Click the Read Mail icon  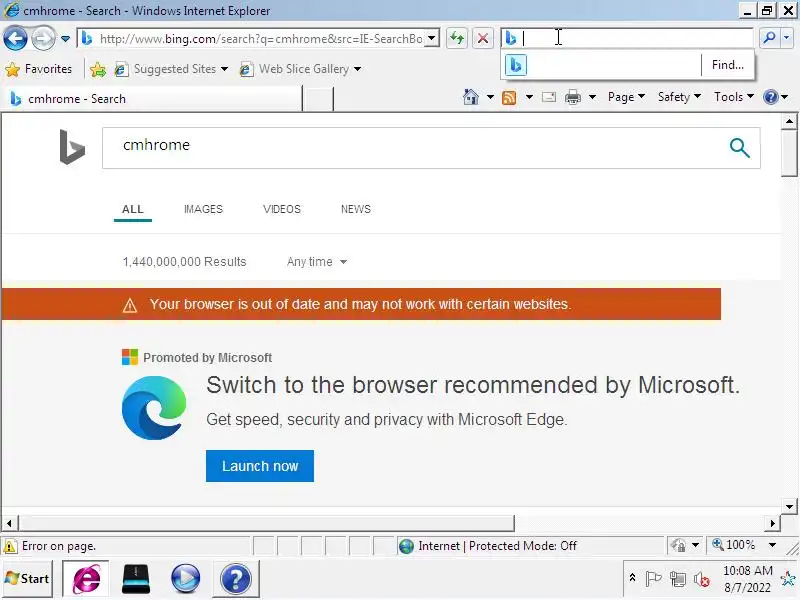tap(549, 97)
